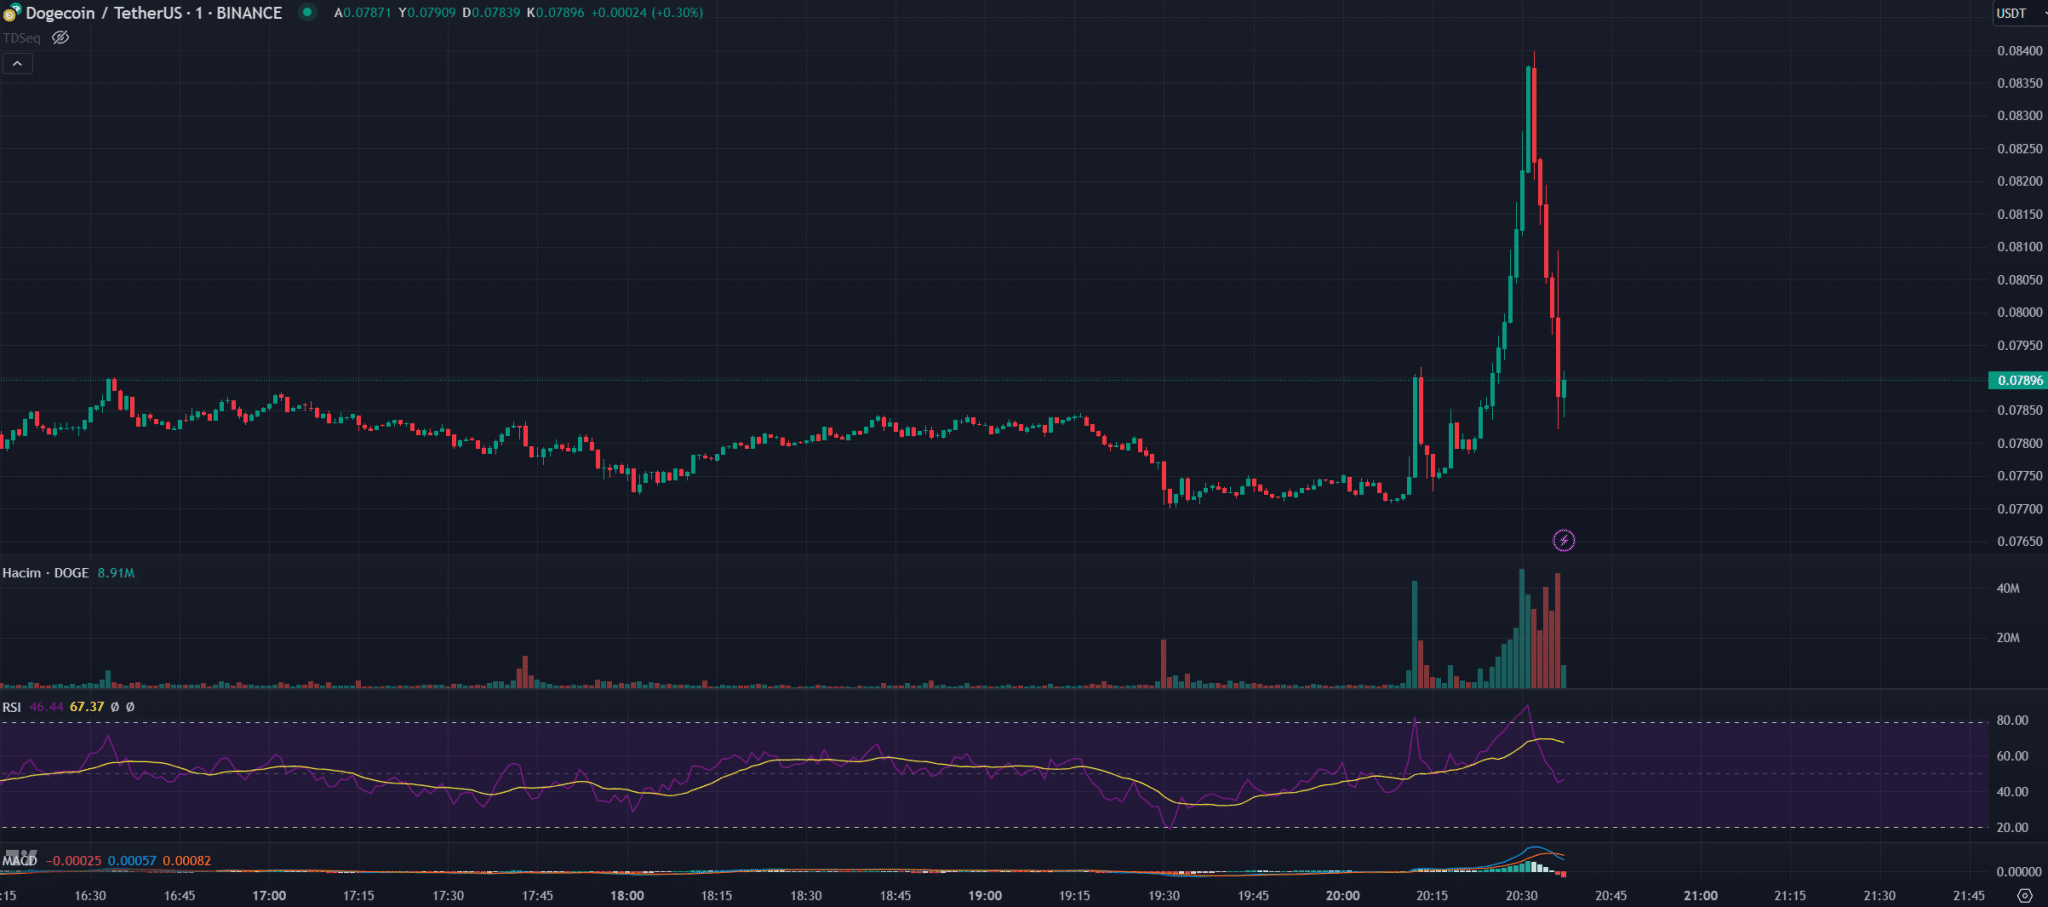Viewport: 2048px width, 907px height.
Task: Open the USDT currency selector
Action: [2011, 13]
